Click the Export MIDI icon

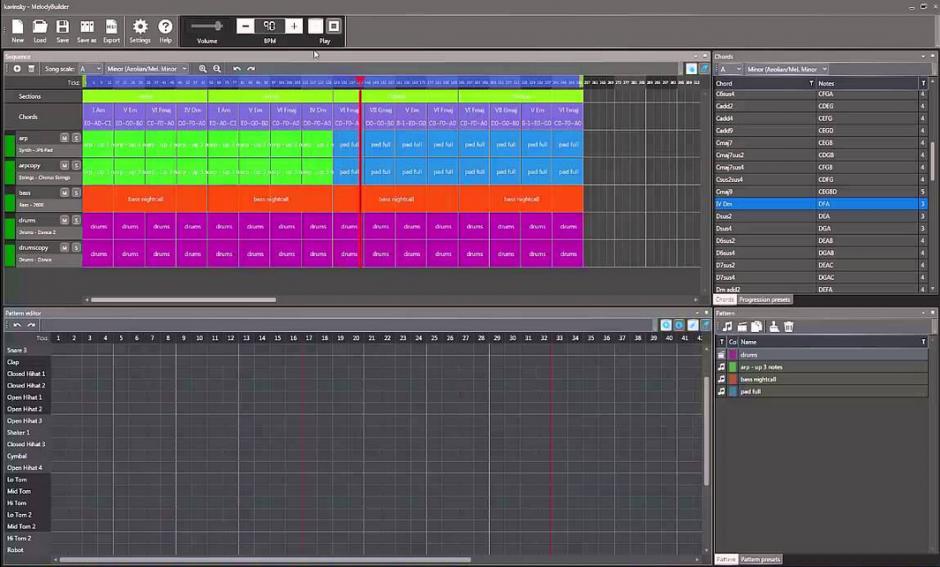click(112, 31)
